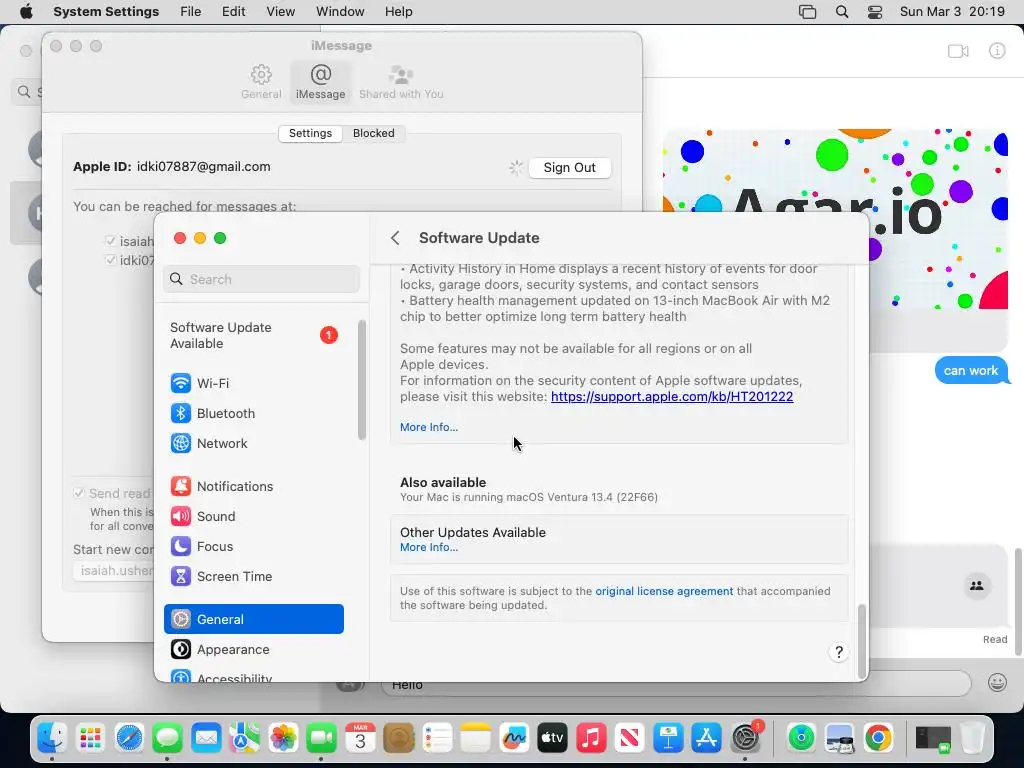This screenshot has width=1024, height=768.
Task: Switch to Blocked tab in iMessage window
Action: (374, 133)
